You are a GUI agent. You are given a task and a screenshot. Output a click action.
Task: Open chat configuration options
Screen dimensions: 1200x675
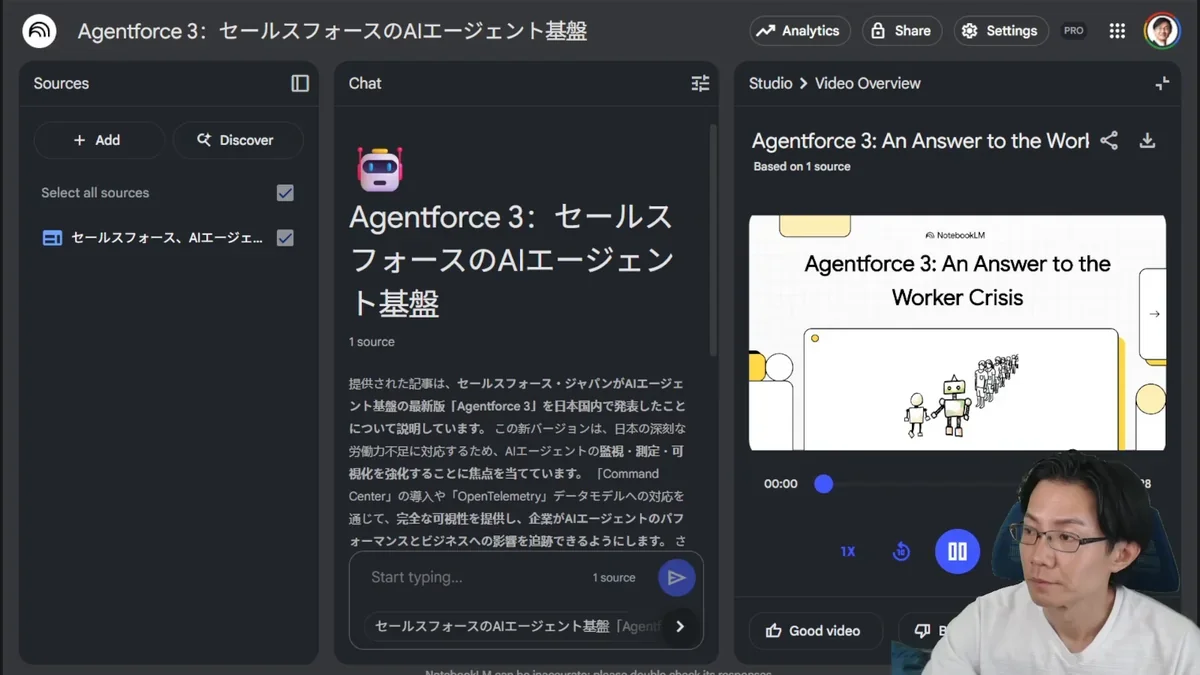tap(700, 84)
